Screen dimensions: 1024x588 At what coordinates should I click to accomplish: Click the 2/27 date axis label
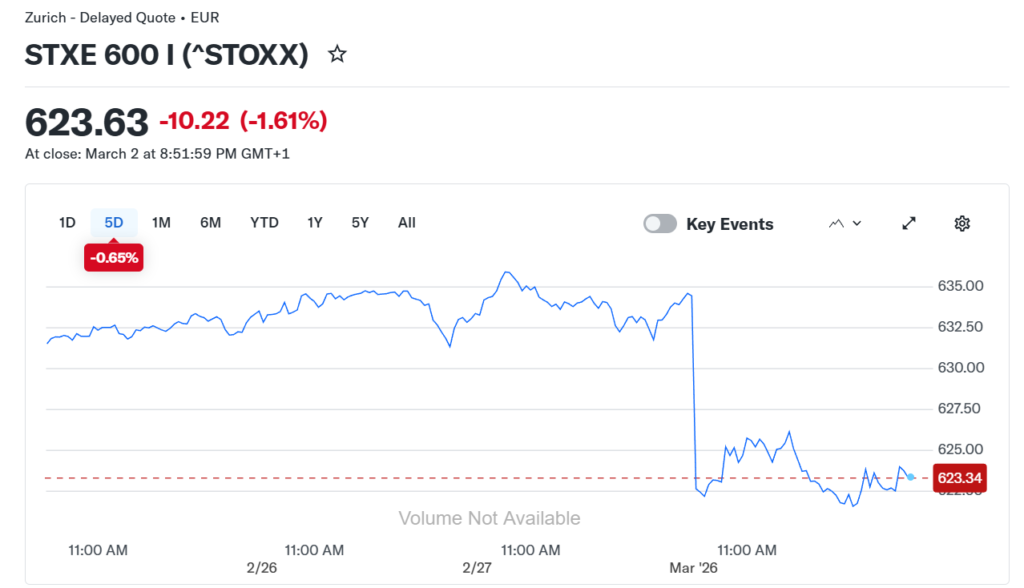478,567
